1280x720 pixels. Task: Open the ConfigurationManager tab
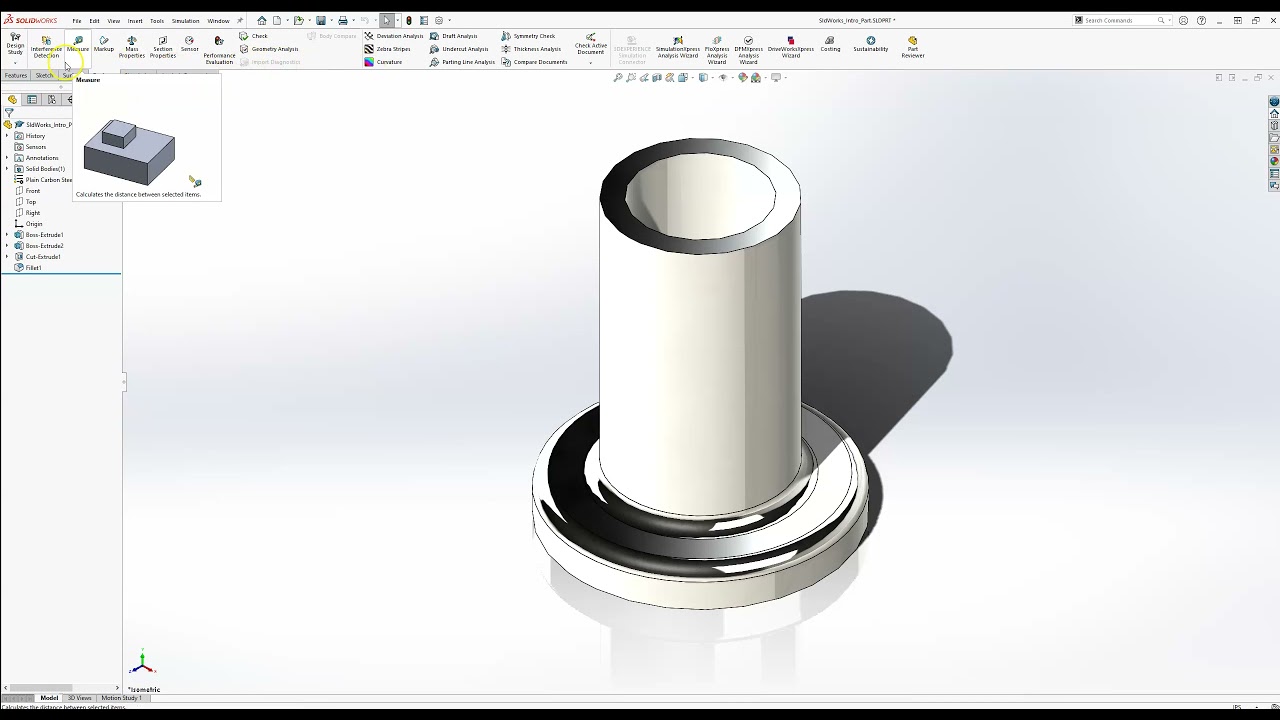click(52, 99)
